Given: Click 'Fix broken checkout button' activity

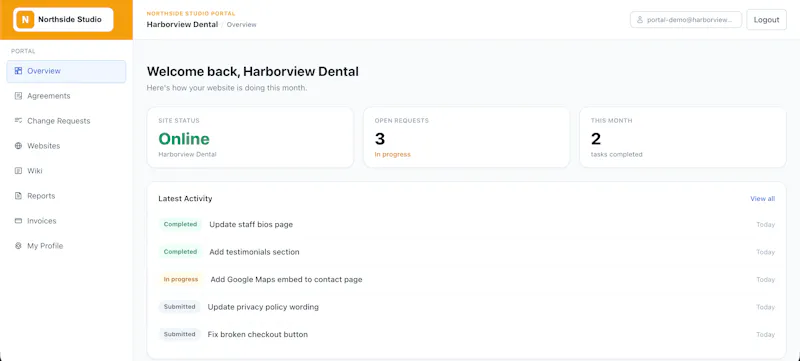Looking at the screenshot, I should pos(258,334).
